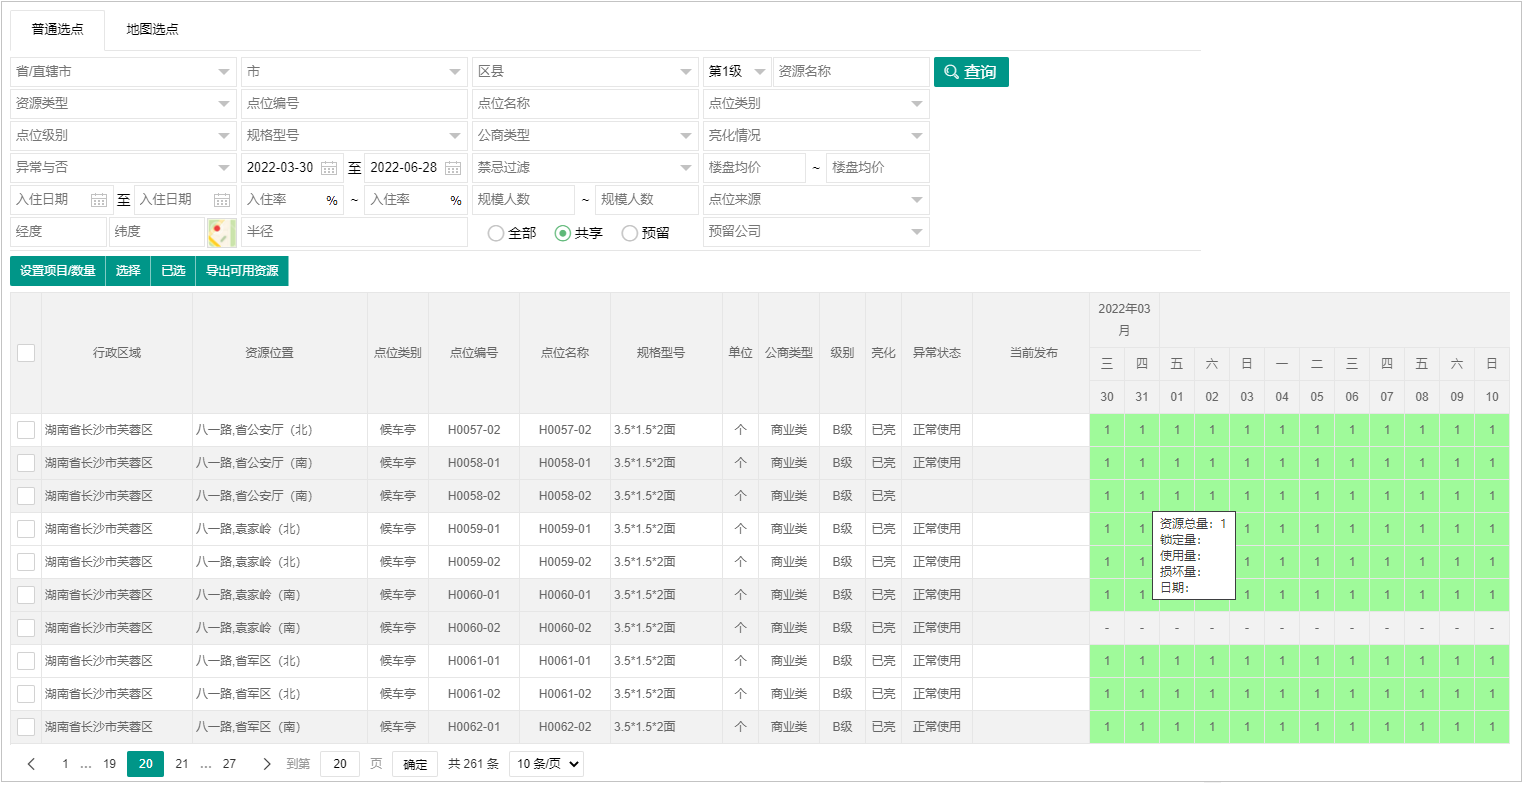Open the 点位级别 dropdown
The height and width of the screenshot is (785, 1524).
[123, 136]
